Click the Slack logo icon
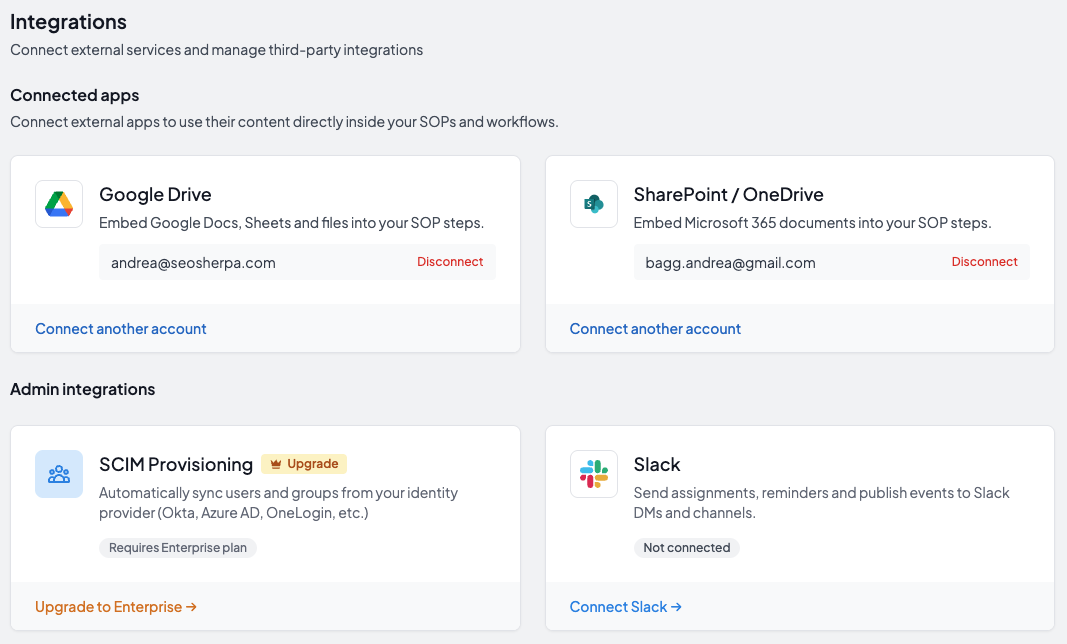1067x644 pixels. point(594,474)
